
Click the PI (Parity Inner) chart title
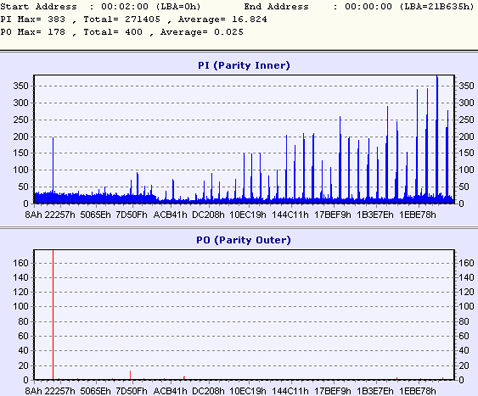point(244,65)
